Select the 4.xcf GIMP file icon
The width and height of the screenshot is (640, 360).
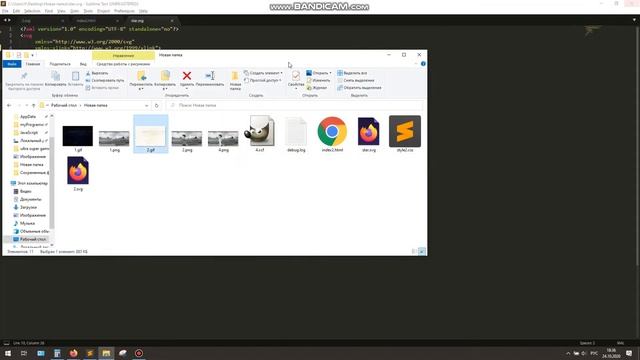[260, 131]
